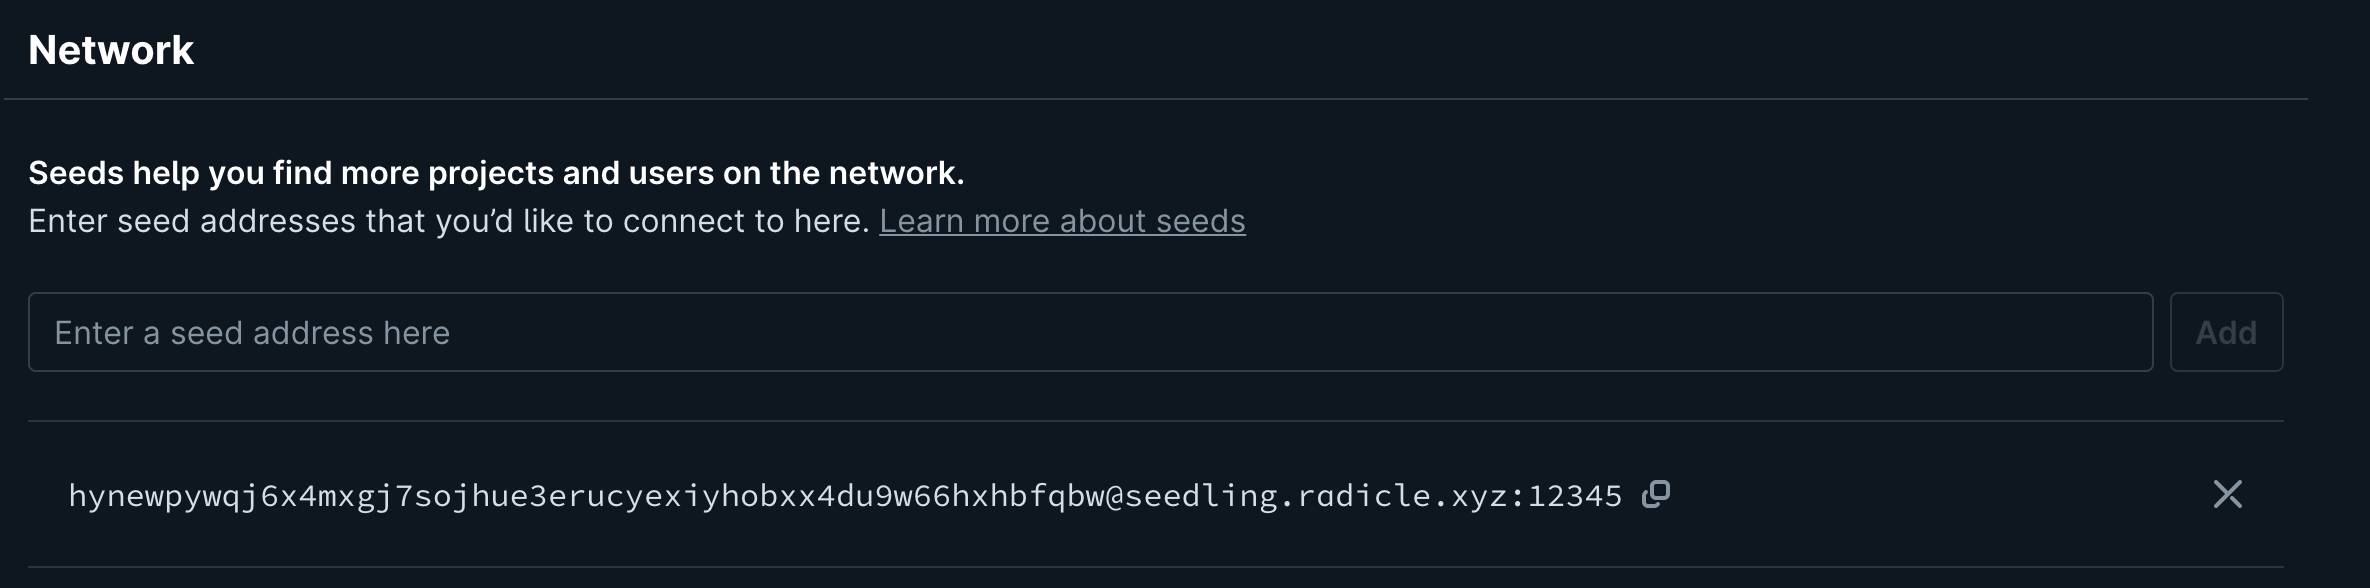This screenshot has width=2370, height=588.
Task: Click the word 'Network' in the header
Action: (x=111, y=50)
